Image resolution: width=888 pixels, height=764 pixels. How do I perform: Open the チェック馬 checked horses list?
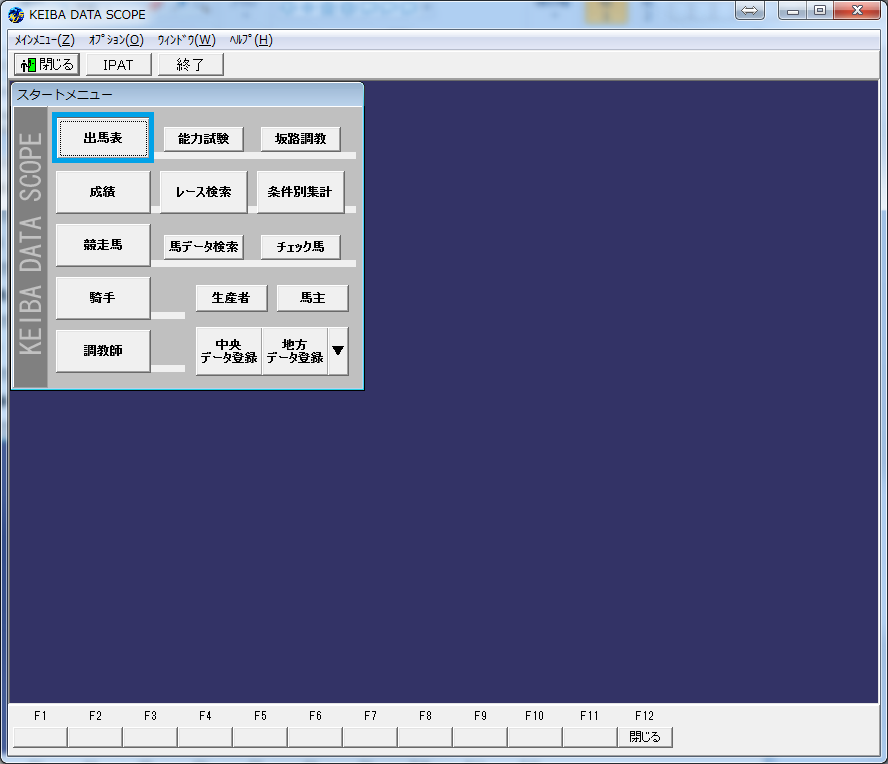300,247
